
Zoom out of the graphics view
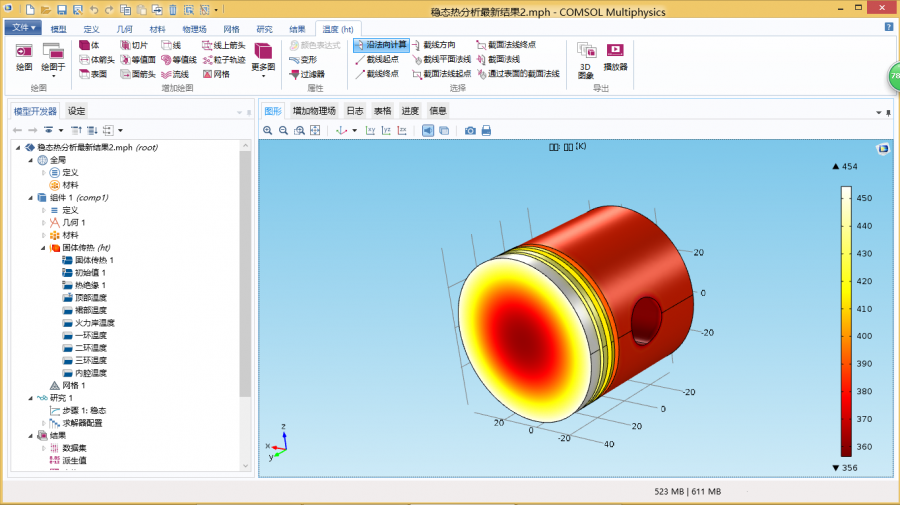[284, 131]
